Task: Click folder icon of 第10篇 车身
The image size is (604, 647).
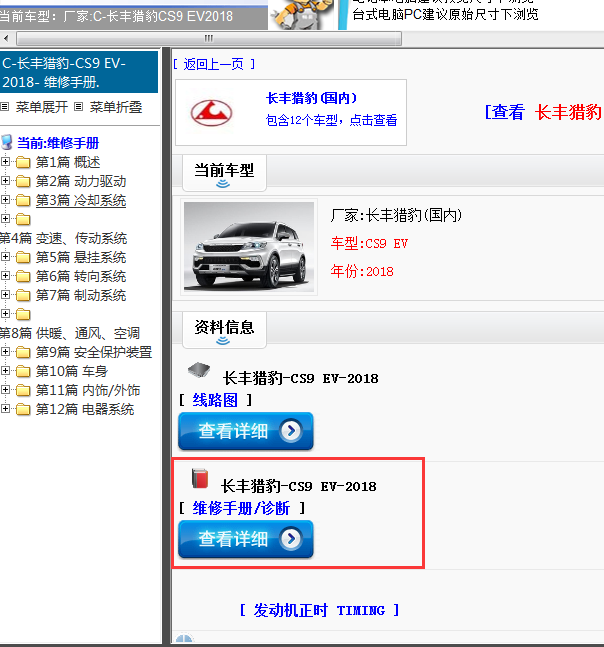Action: (23, 371)
